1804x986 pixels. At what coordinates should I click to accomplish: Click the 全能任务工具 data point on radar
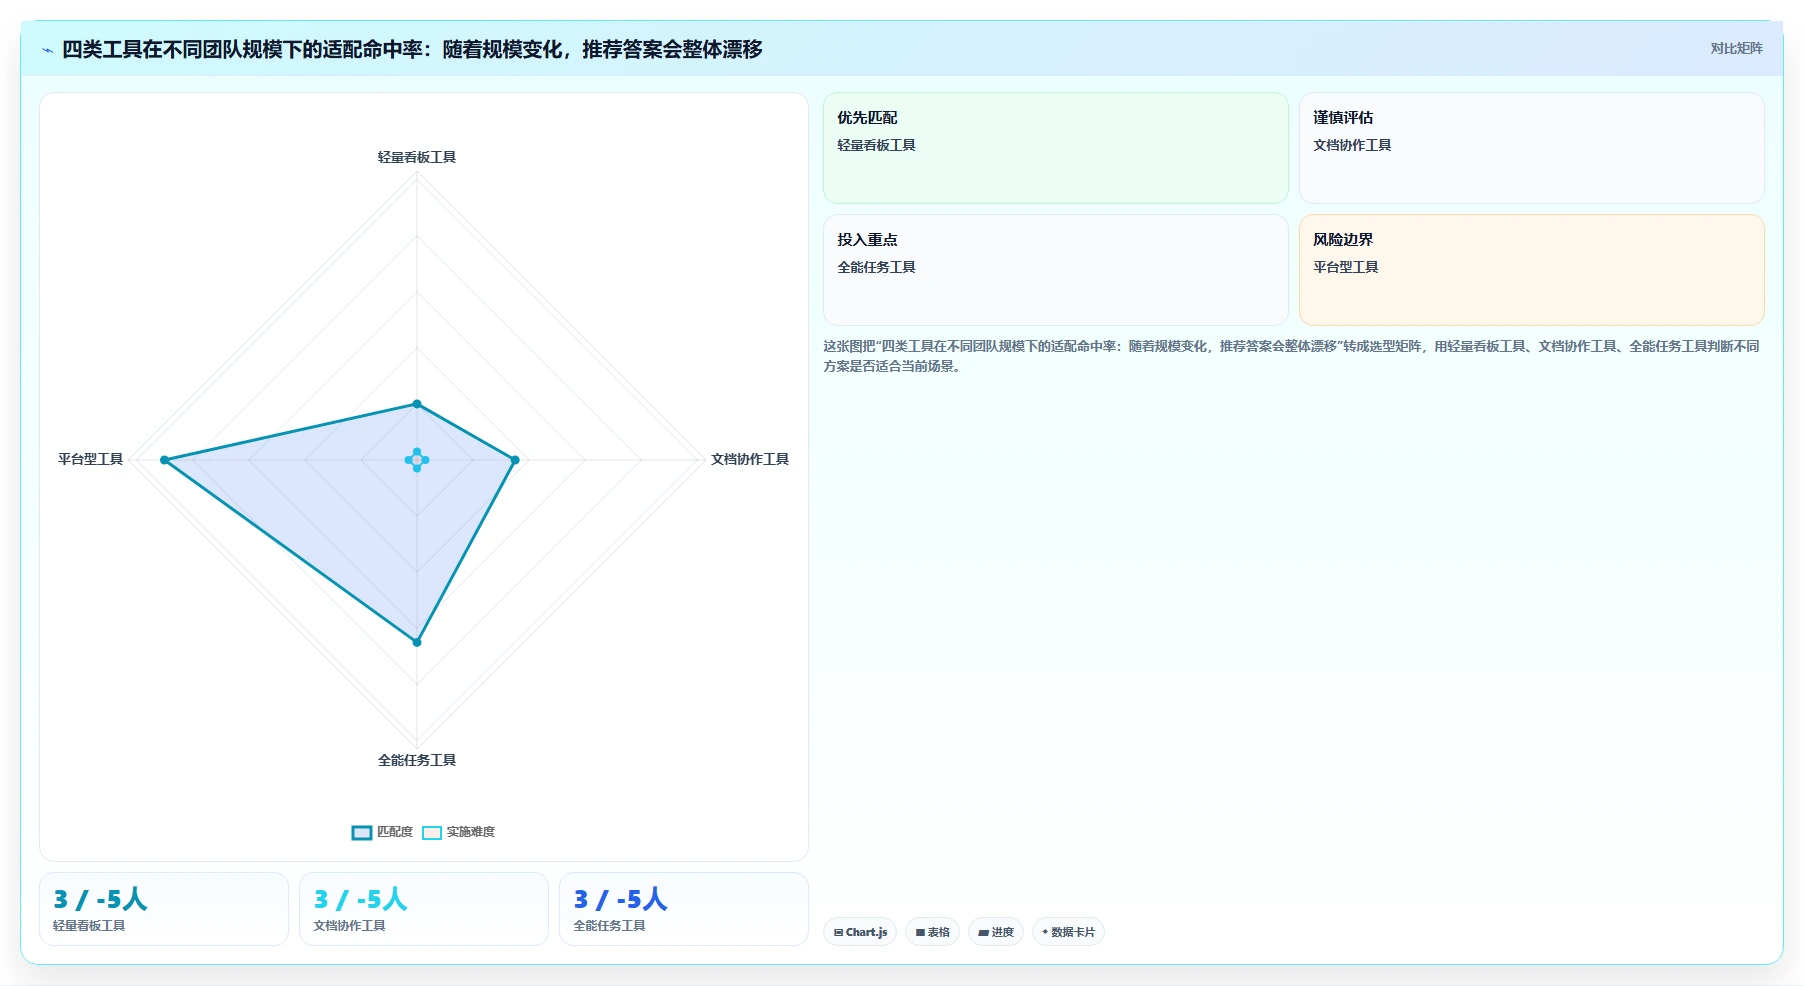tap(417, 642)
